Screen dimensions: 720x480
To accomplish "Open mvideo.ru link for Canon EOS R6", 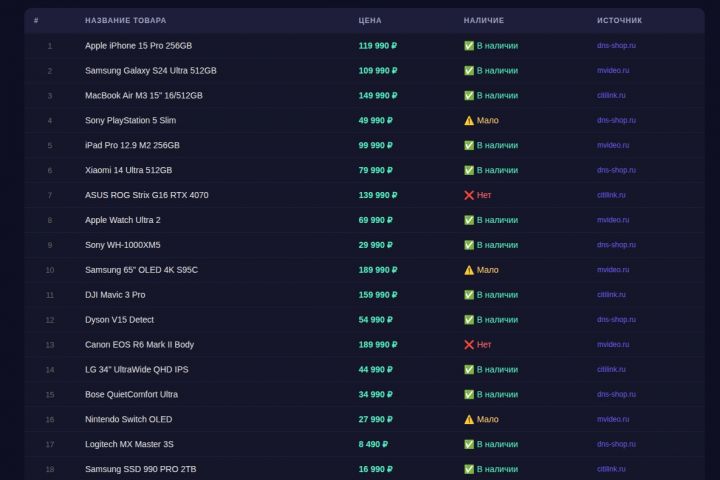I will (x=613, y=344).
